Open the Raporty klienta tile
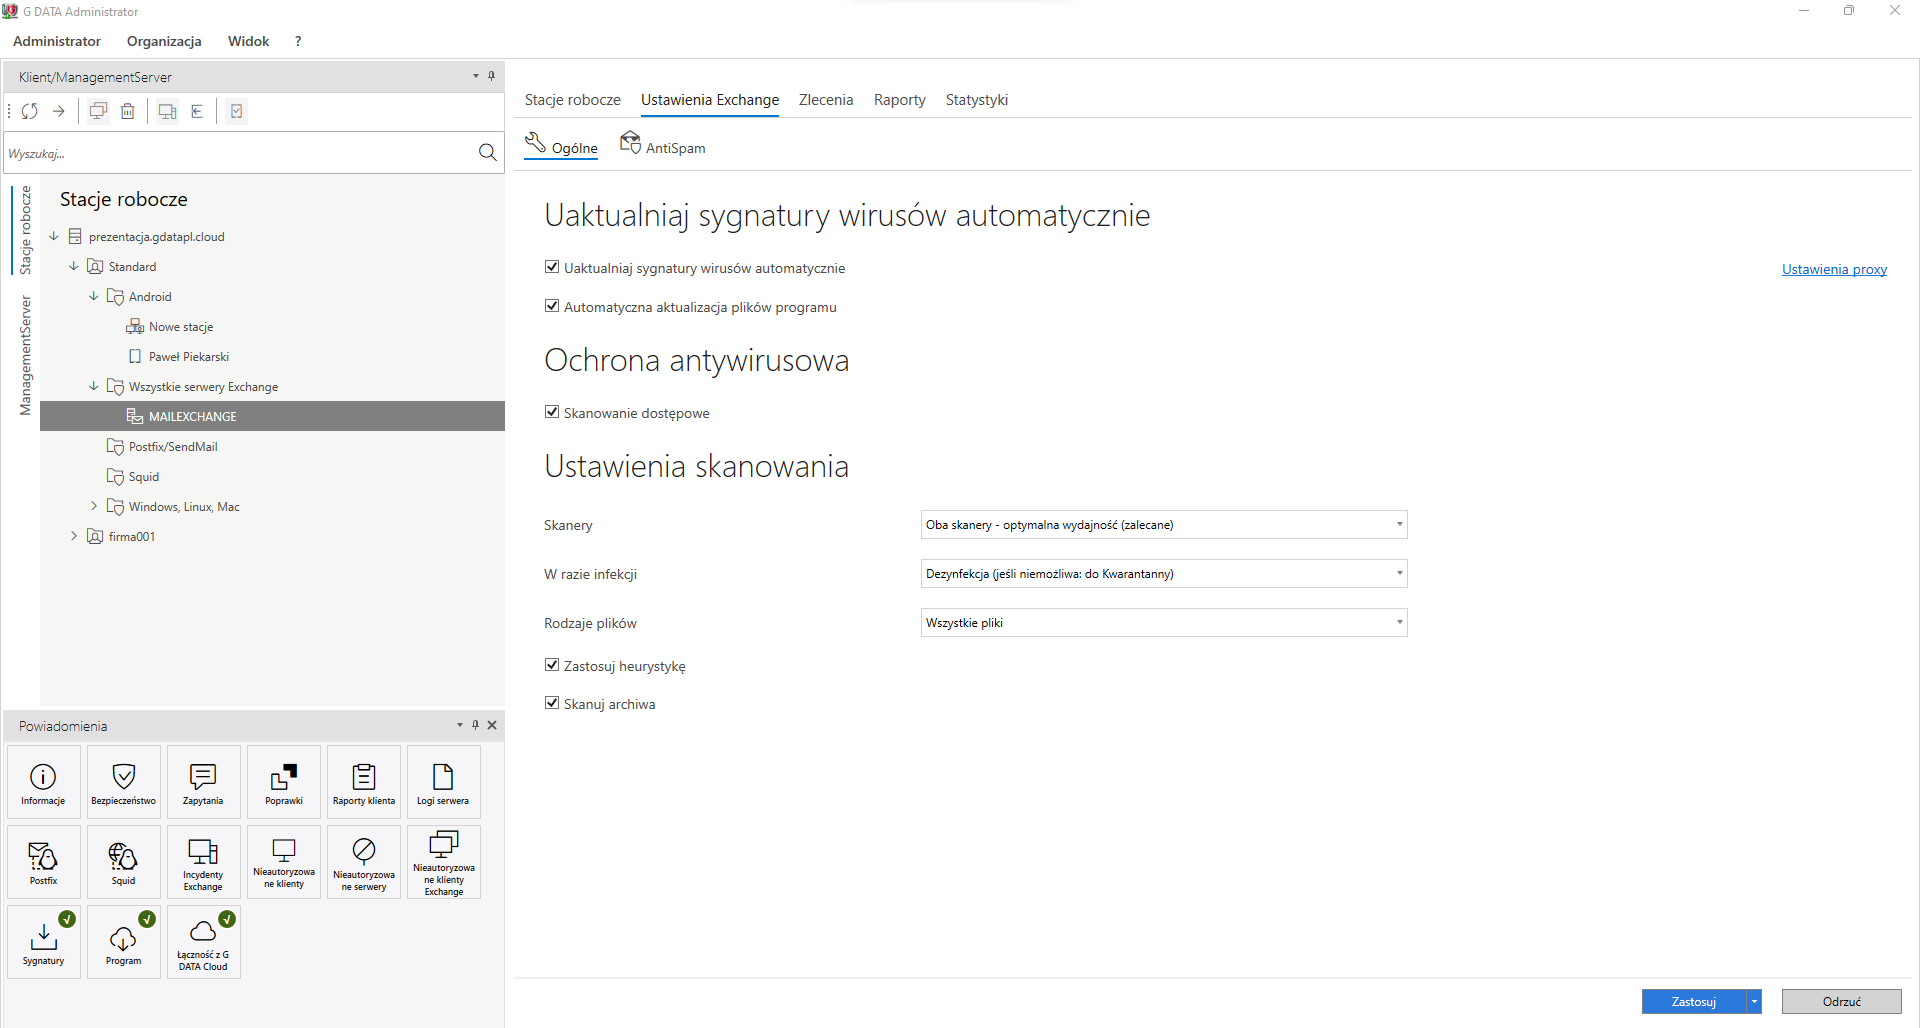This screenshot has height=1028, width=1920. tap(364, 782)
